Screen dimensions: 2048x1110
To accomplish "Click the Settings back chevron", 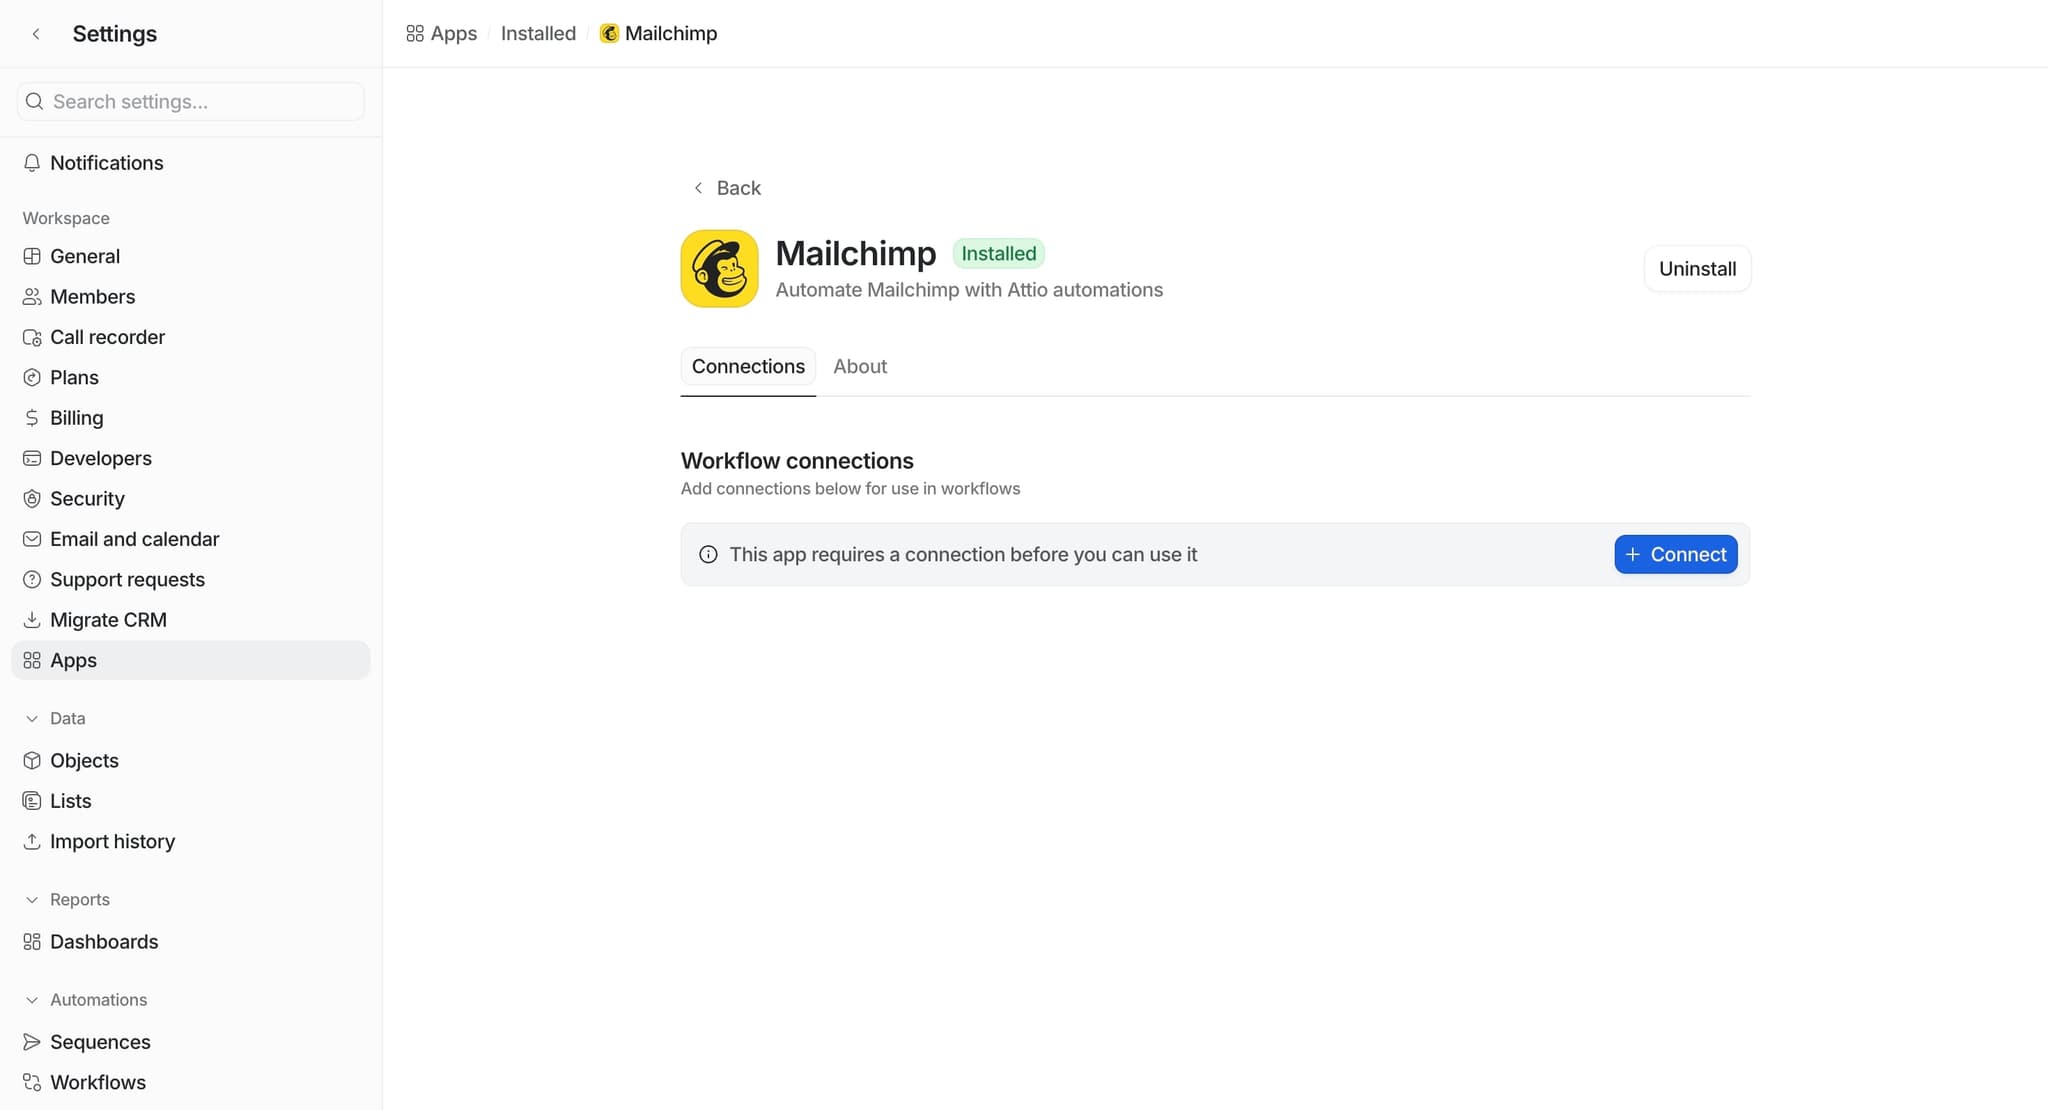I will pos(36,34).
